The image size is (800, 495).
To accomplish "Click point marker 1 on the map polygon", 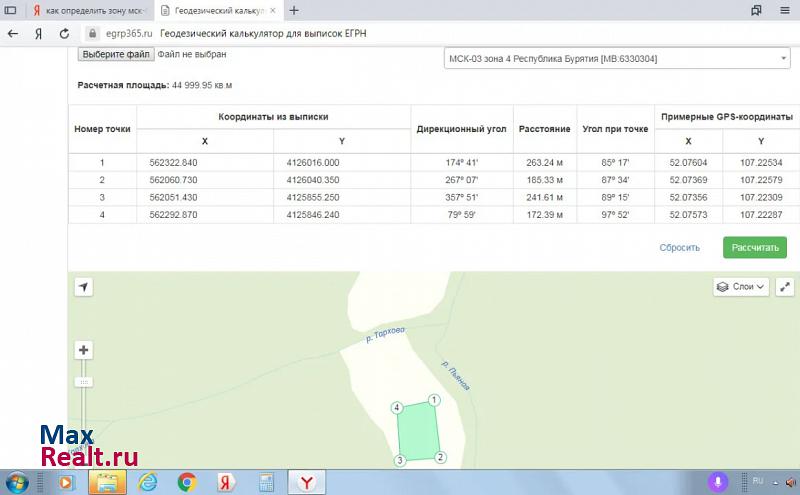I will pyautogui.click(x=434, y=400).
